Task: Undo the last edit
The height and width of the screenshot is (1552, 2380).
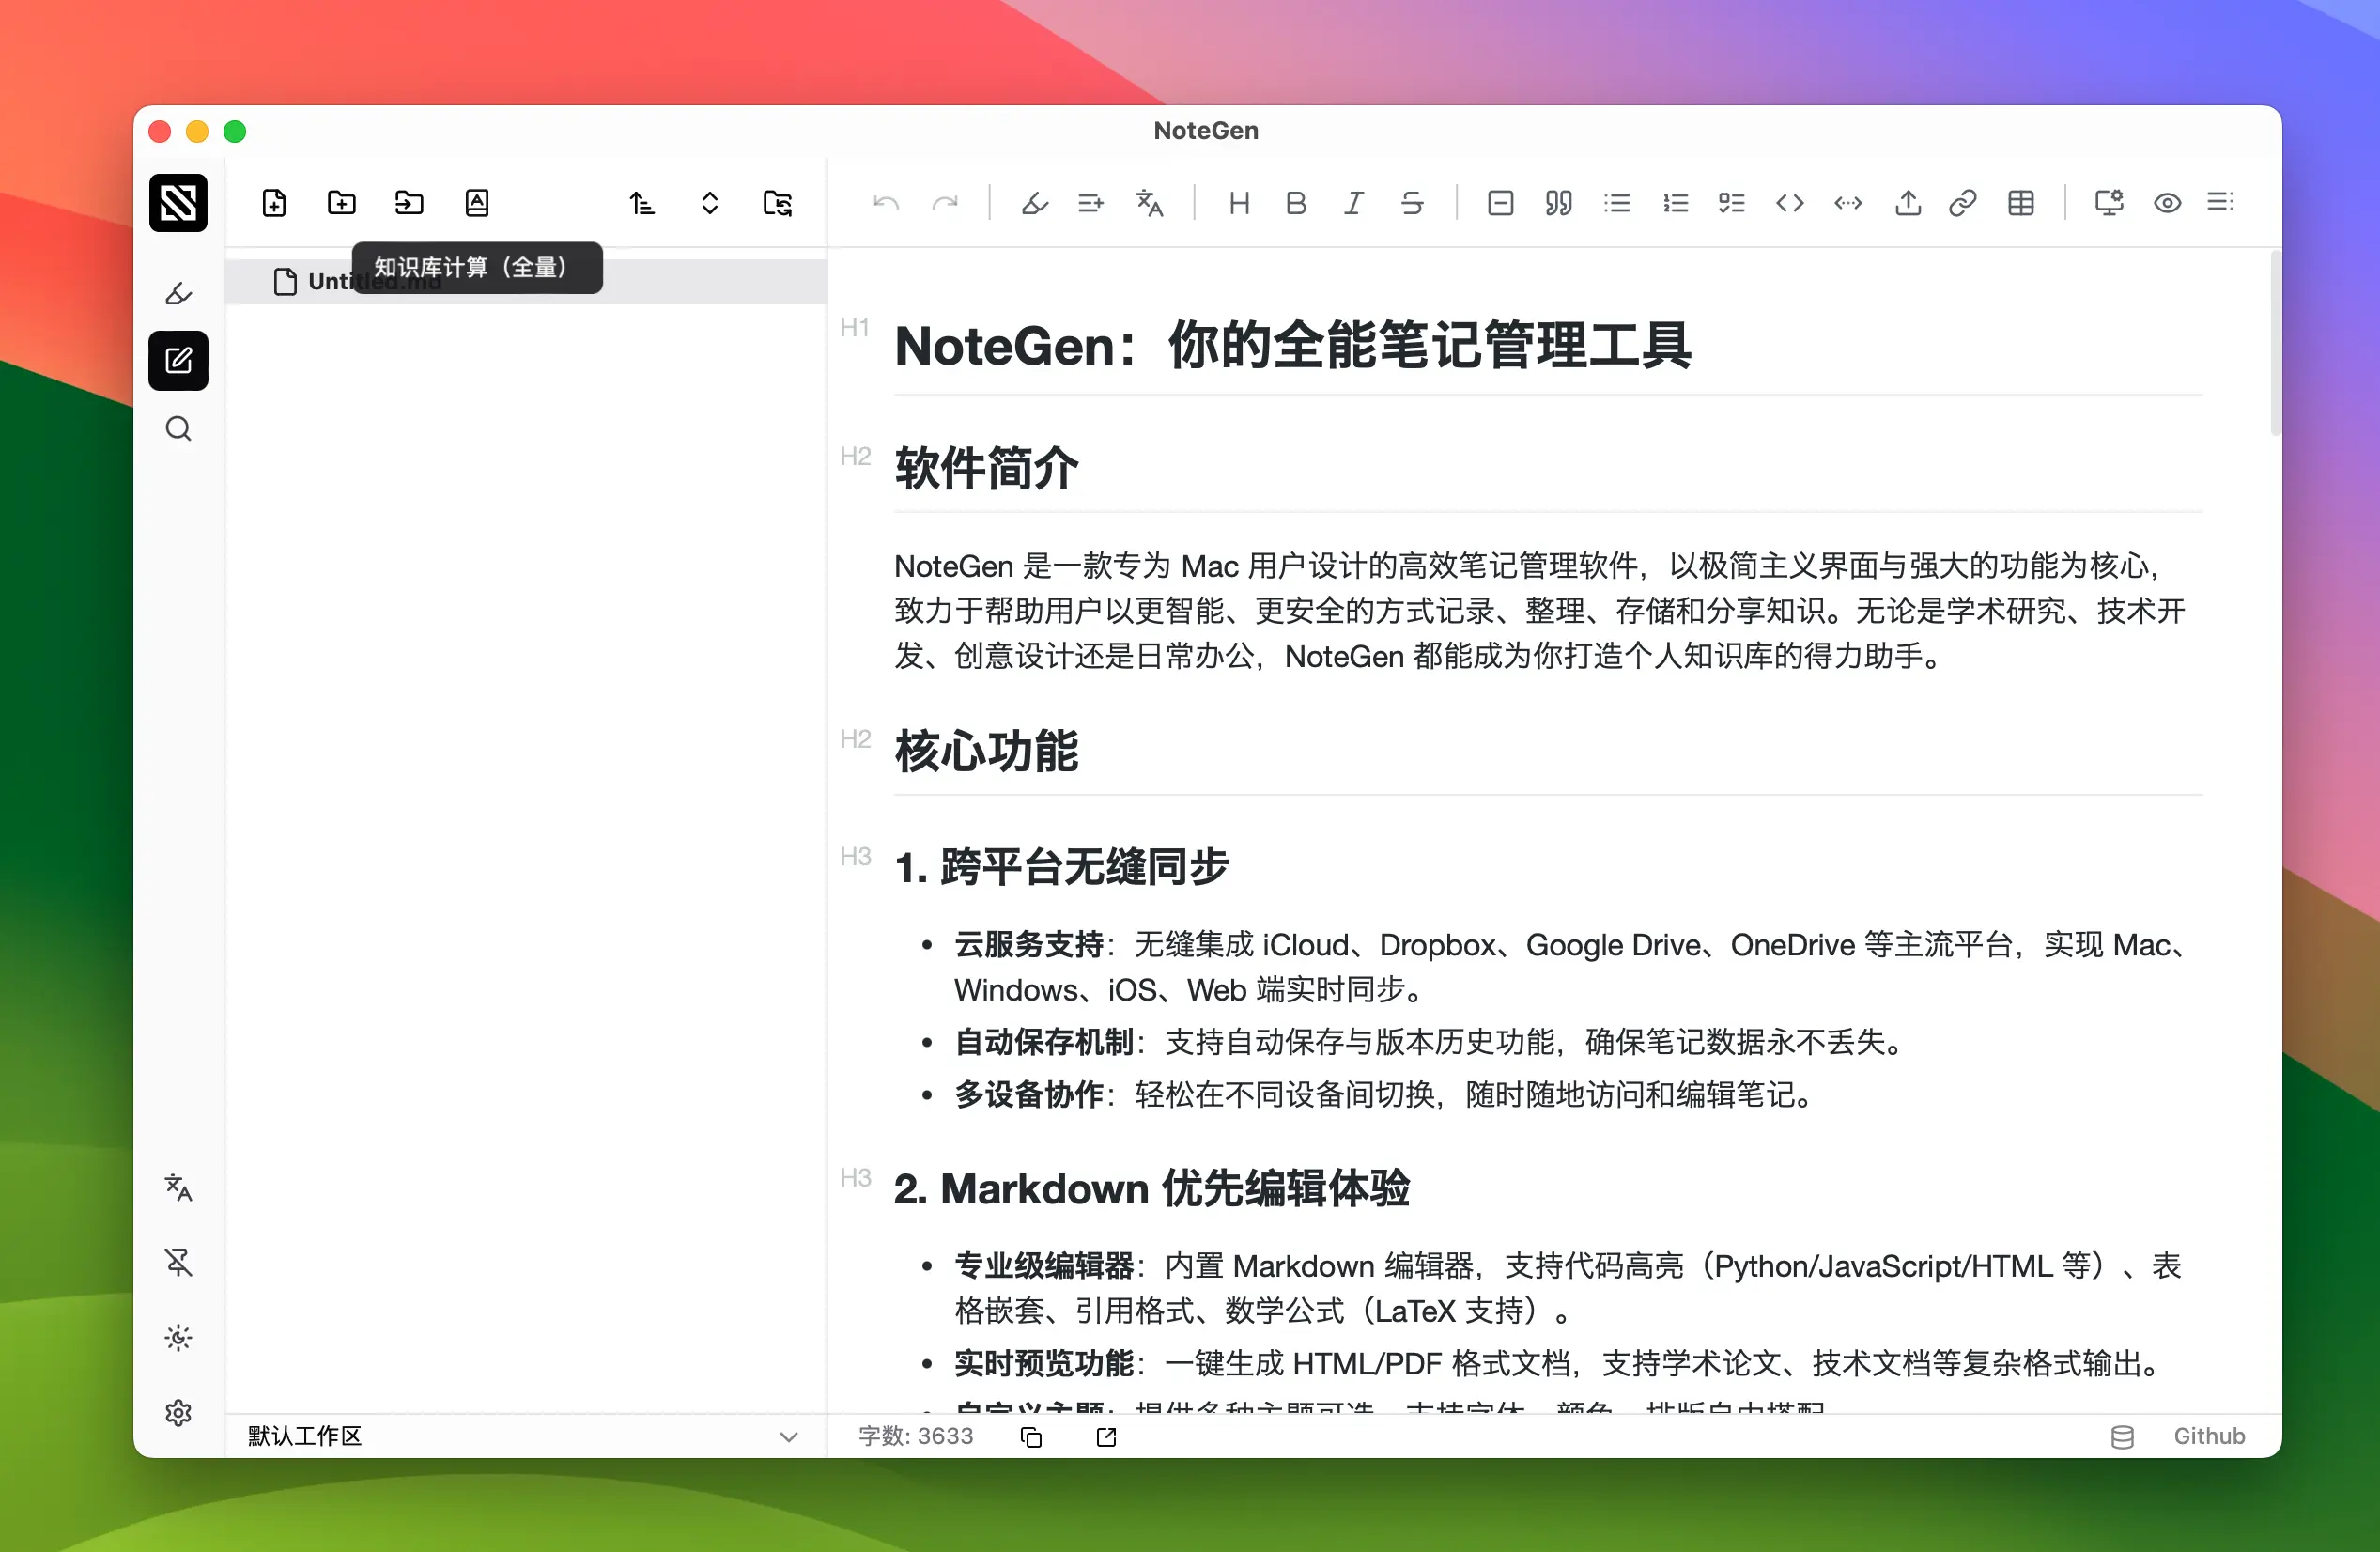Action: [886, 203]
